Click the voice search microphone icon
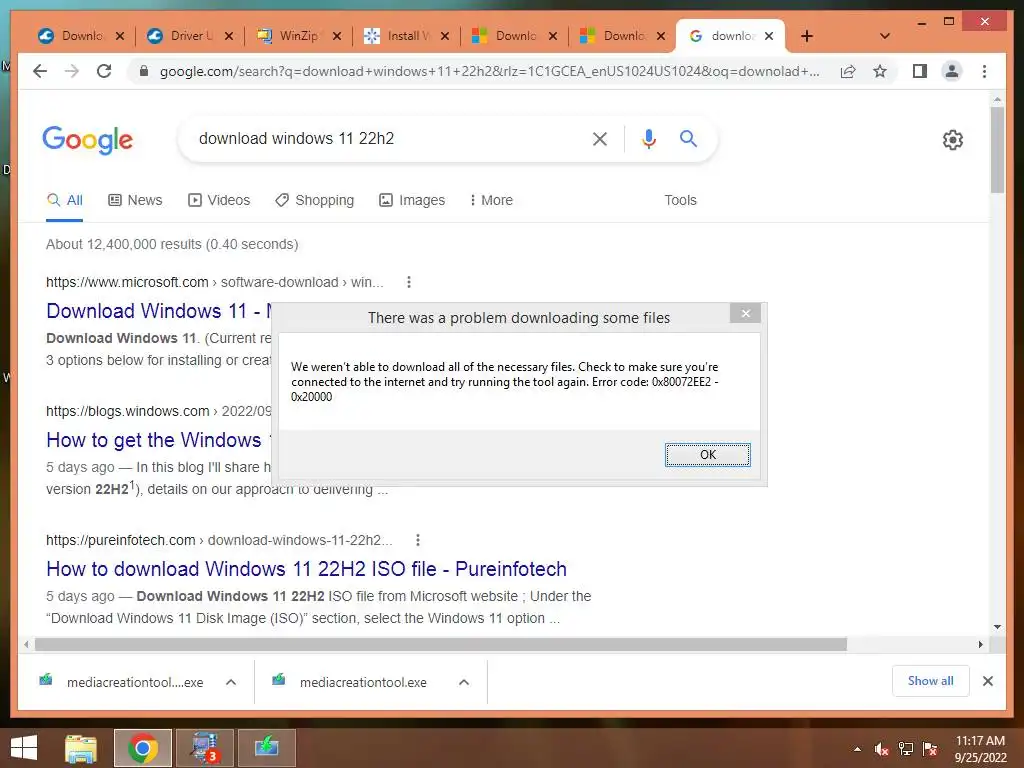 (648, 138)
